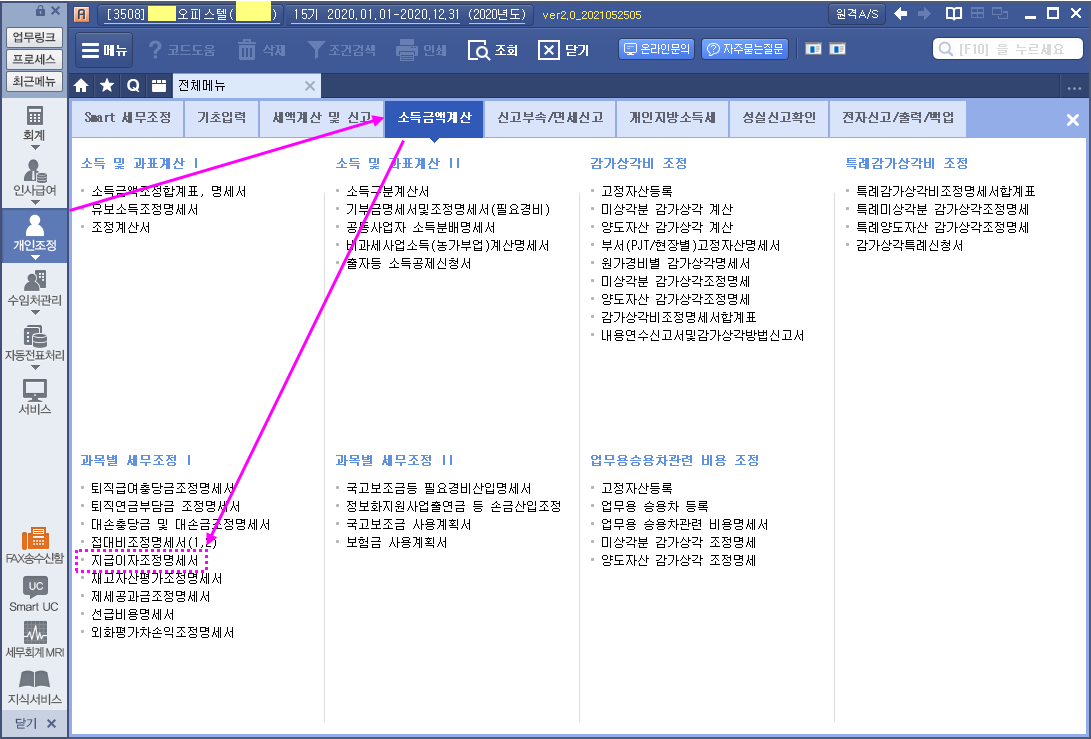Screen dimensions: 1091x739
Task: Click the 닫기 button at sidebar bottom
Action: click(34, 724)
